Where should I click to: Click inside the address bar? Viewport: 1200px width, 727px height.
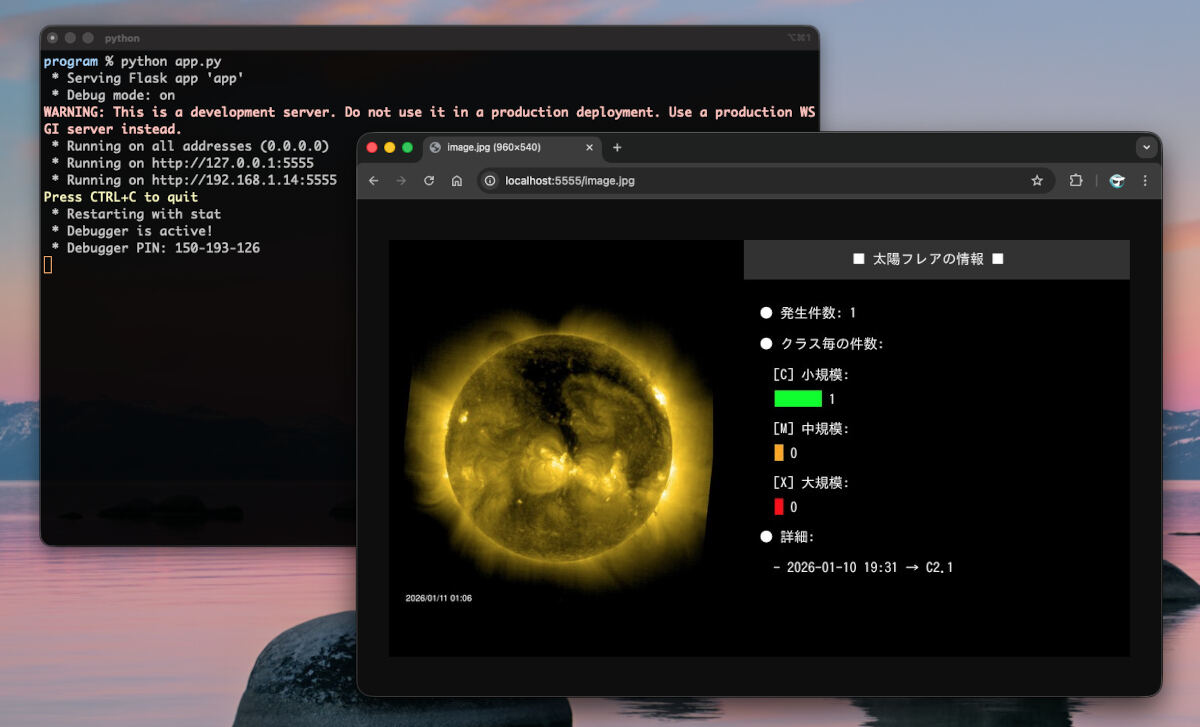(700, 181)
